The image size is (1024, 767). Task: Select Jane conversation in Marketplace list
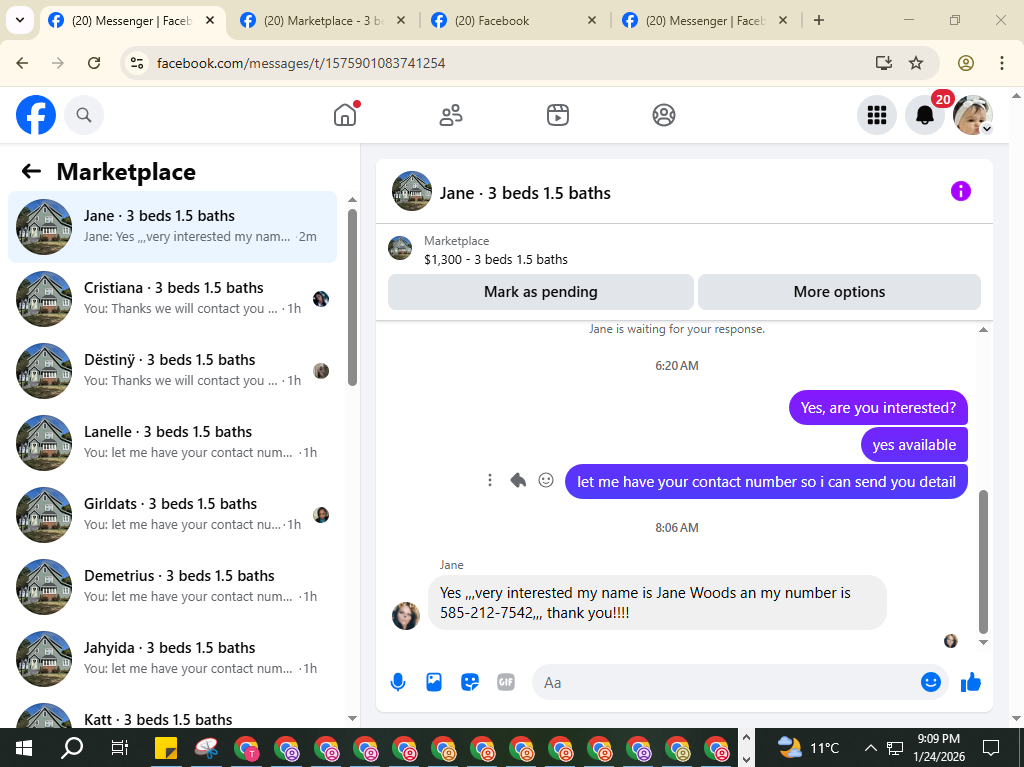click(172, 227)
